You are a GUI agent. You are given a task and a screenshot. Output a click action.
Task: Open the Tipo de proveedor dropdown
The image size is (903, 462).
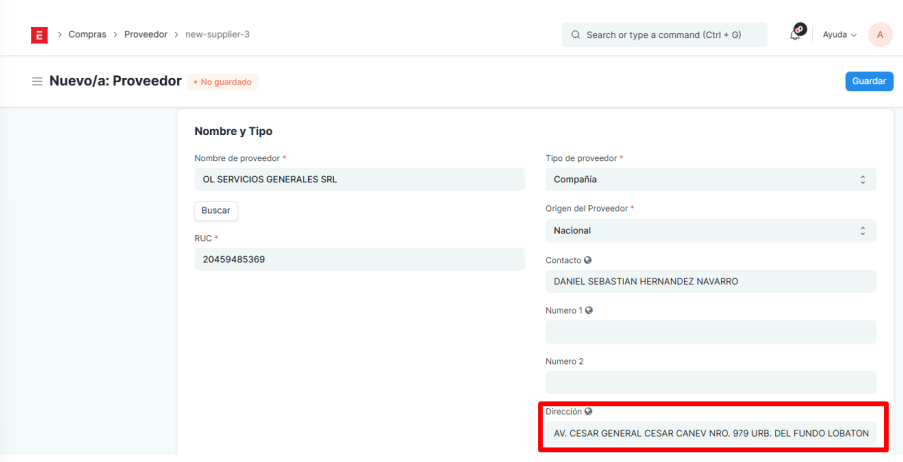(710, 180)
